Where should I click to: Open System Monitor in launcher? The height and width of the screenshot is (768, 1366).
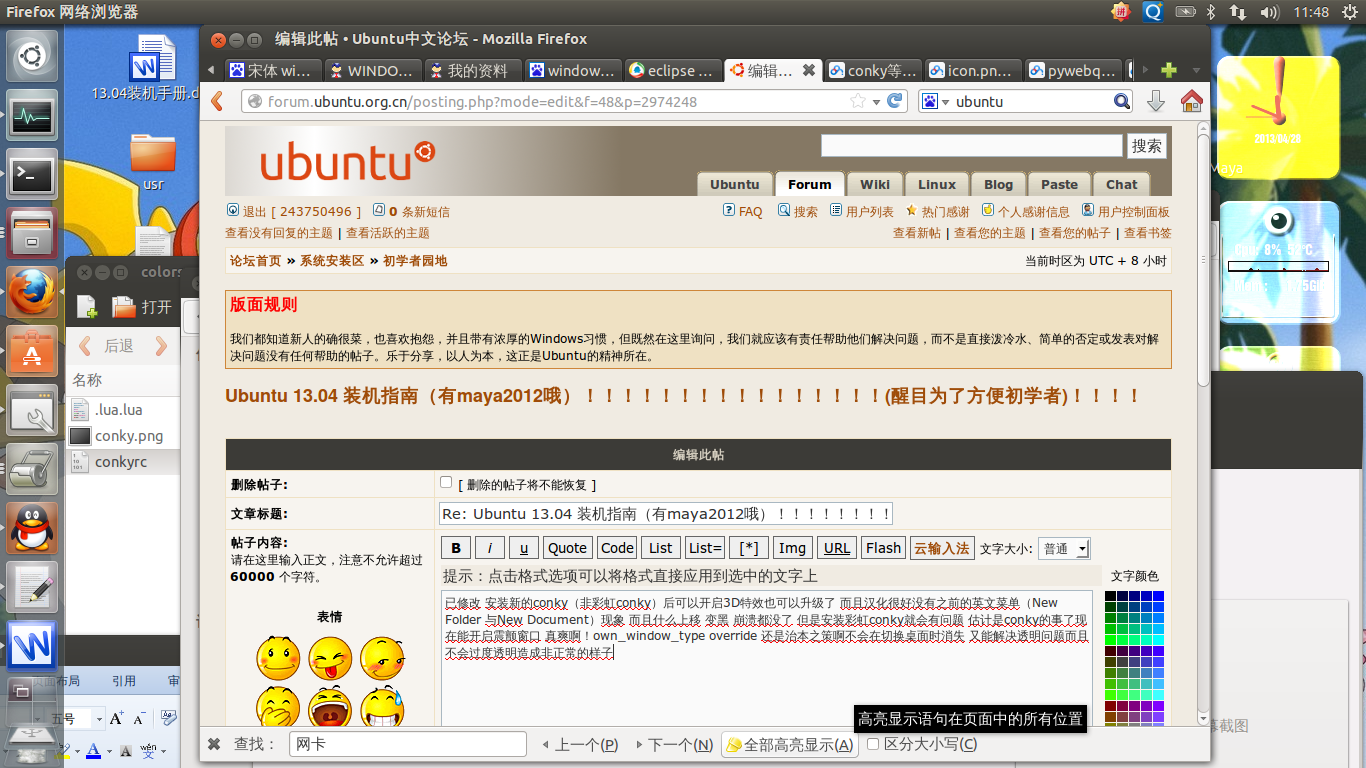32,116
